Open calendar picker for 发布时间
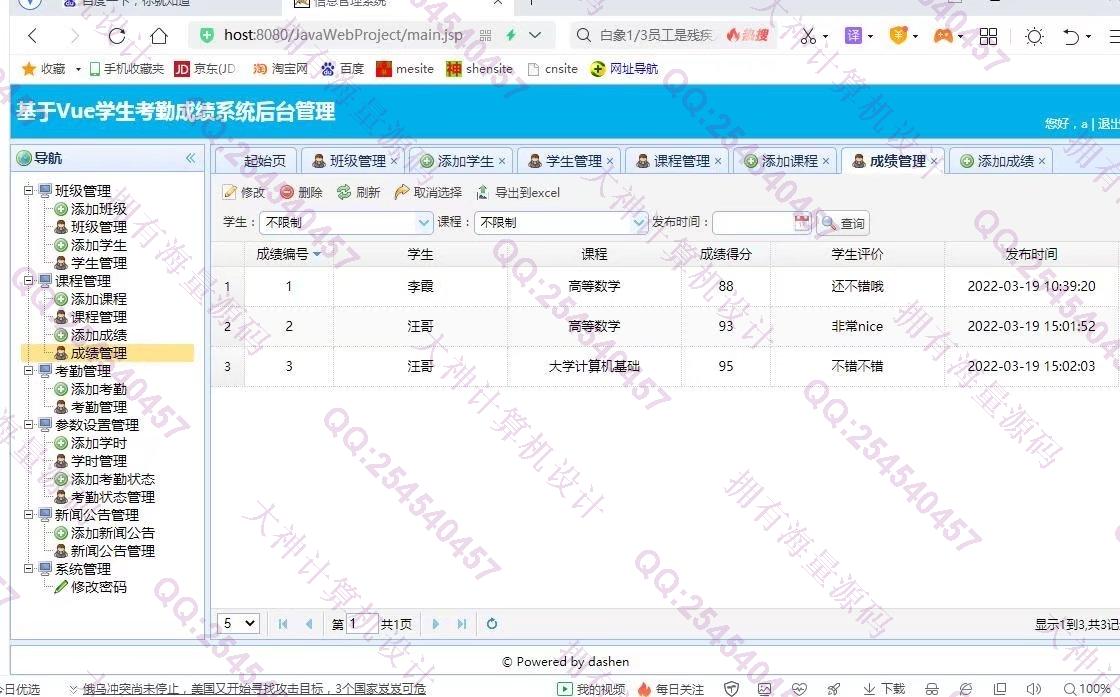The image size is (1120, 697). tap(802, 222)
